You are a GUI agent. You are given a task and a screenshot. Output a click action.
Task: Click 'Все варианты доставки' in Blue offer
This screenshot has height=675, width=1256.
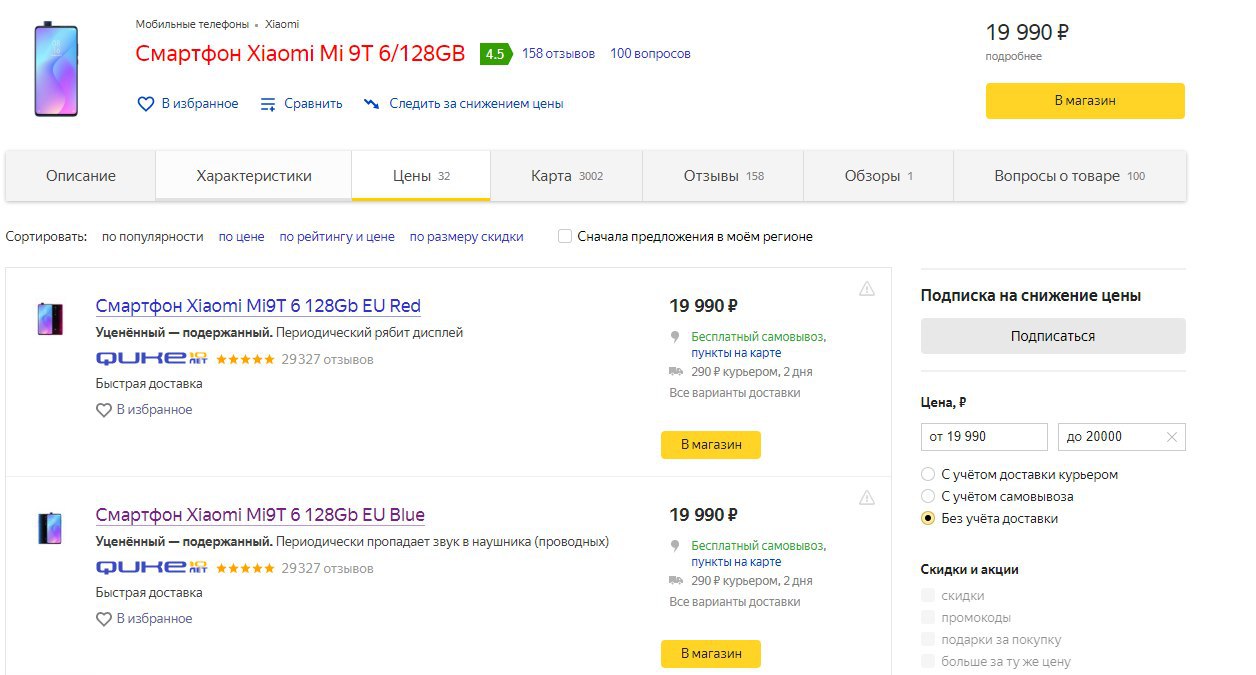735,602
